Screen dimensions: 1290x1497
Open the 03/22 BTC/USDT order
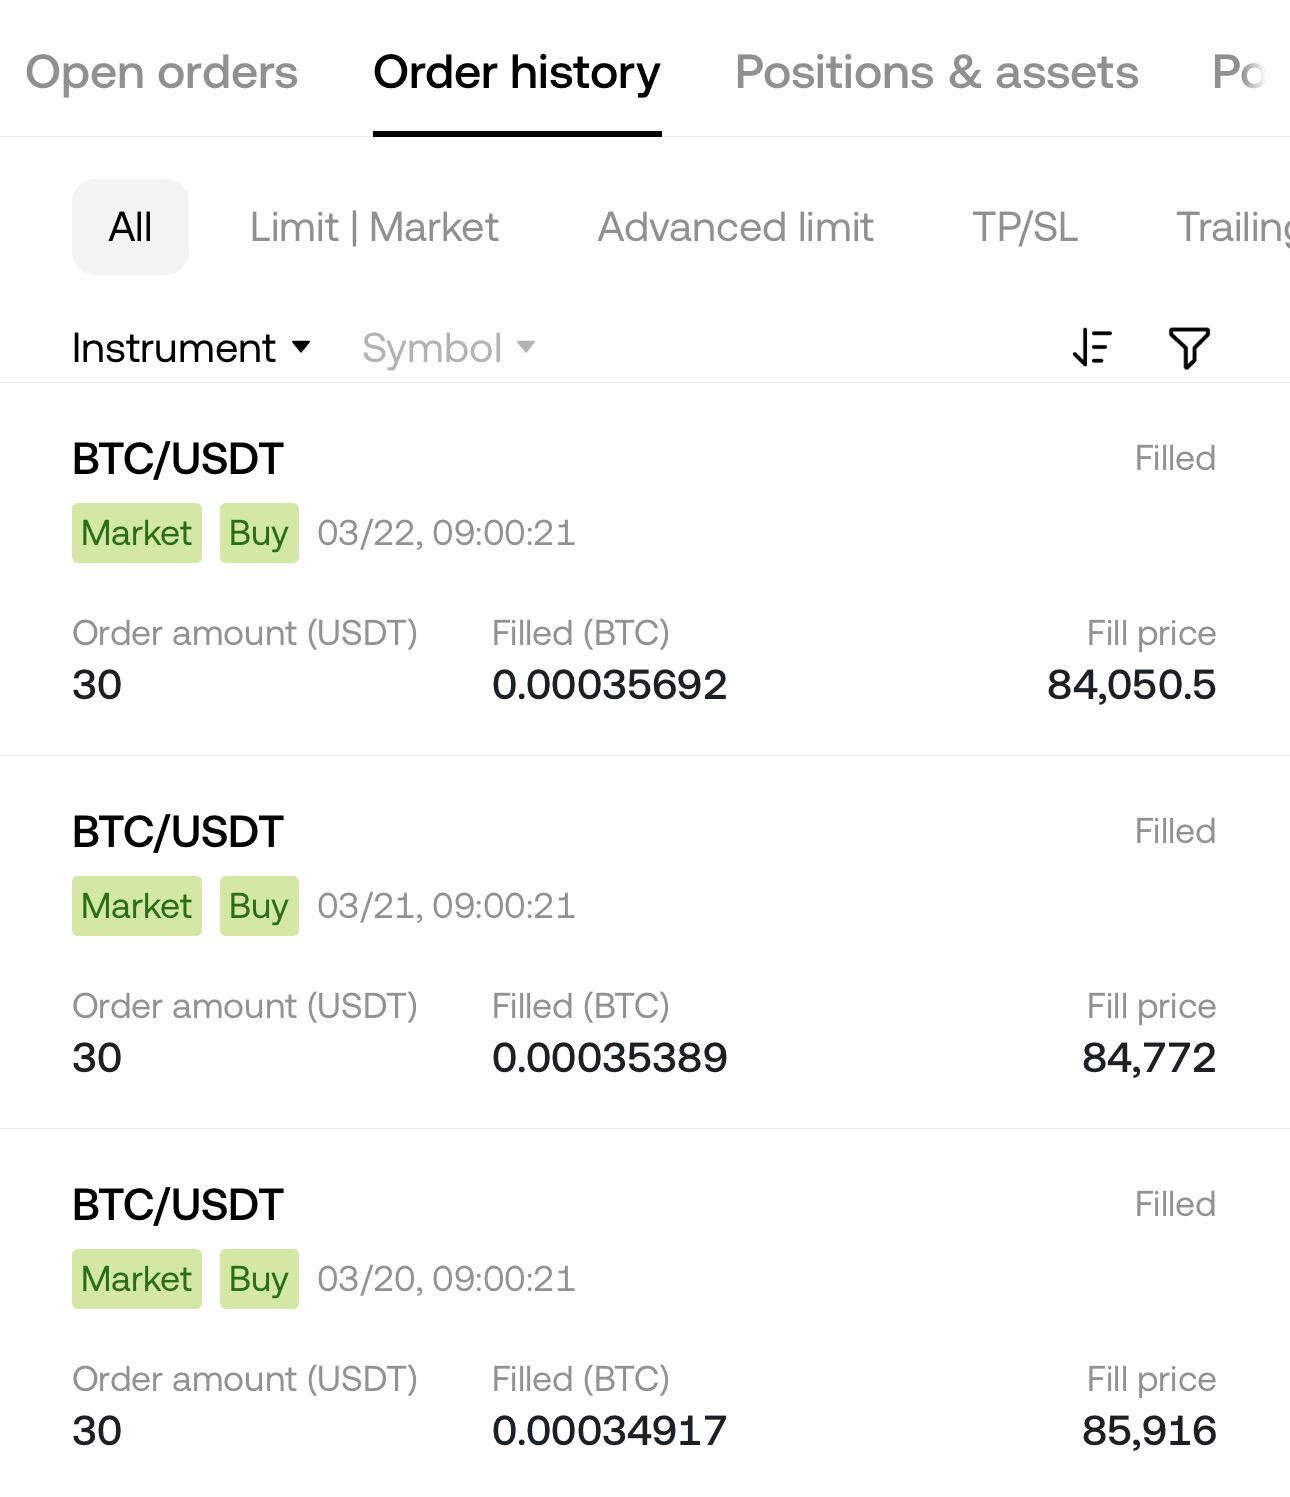click(645, 570)
